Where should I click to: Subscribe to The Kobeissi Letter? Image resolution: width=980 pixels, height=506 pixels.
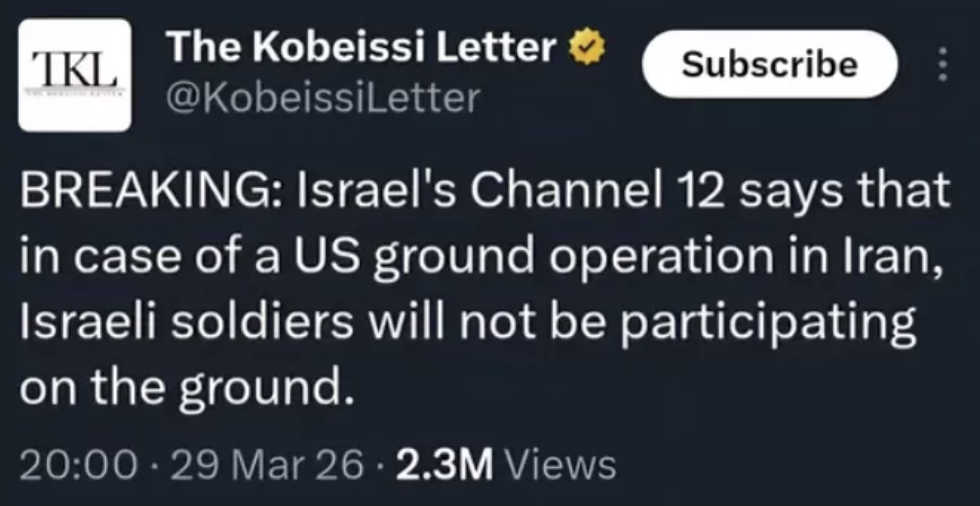[769, 65]
